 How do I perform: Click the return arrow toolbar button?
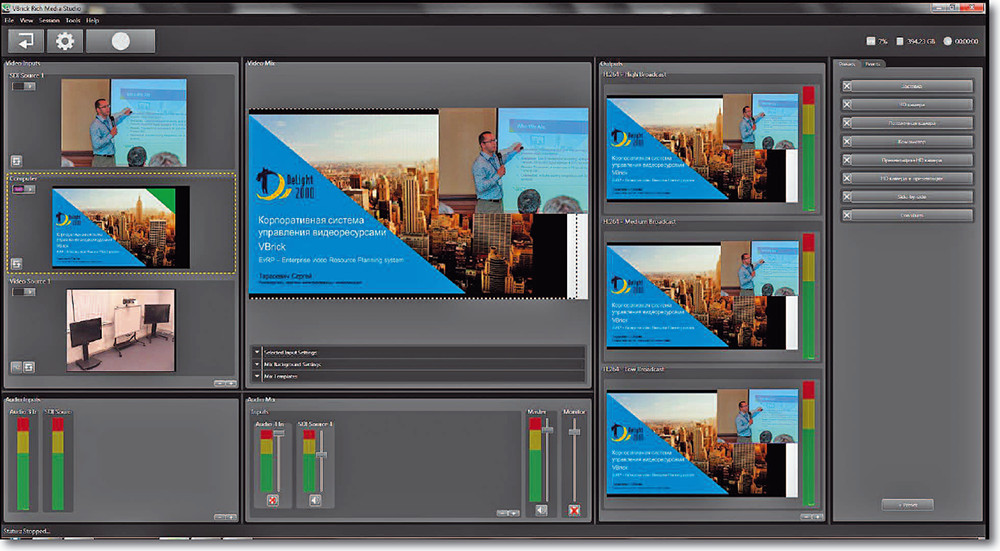26,41
